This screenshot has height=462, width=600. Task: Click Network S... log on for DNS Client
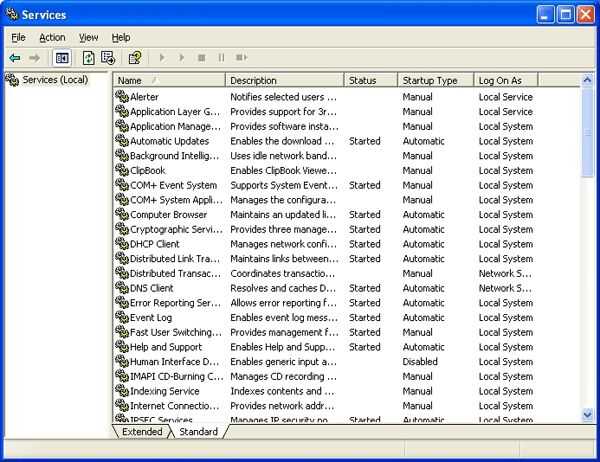505,288
